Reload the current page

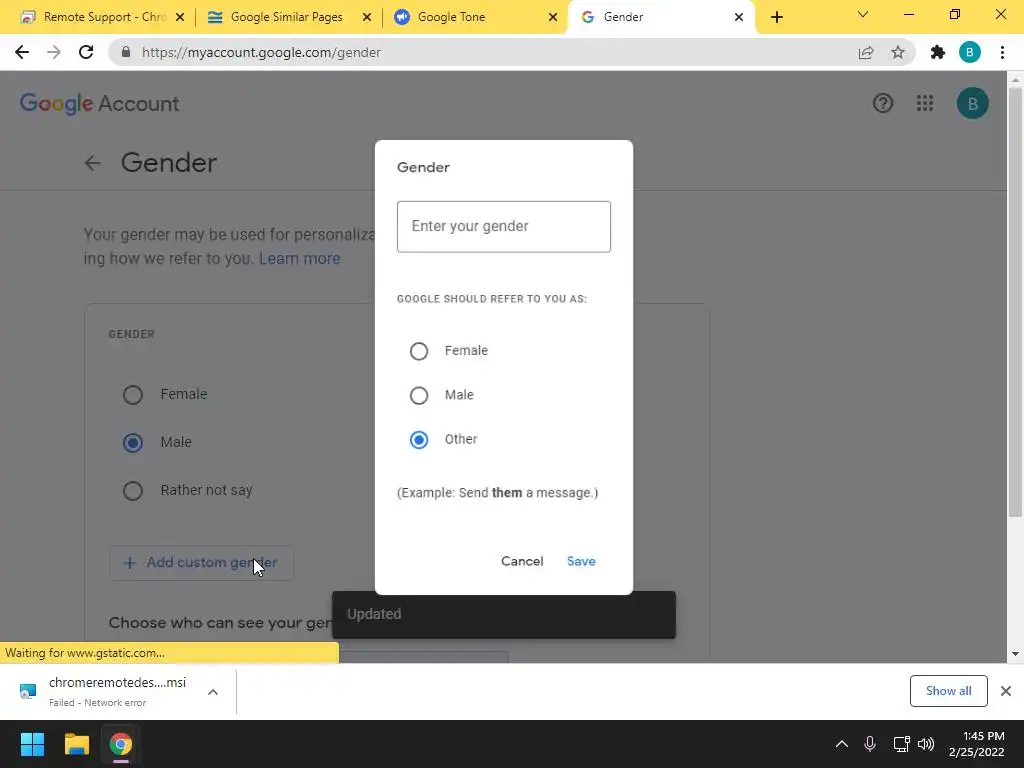86,52
